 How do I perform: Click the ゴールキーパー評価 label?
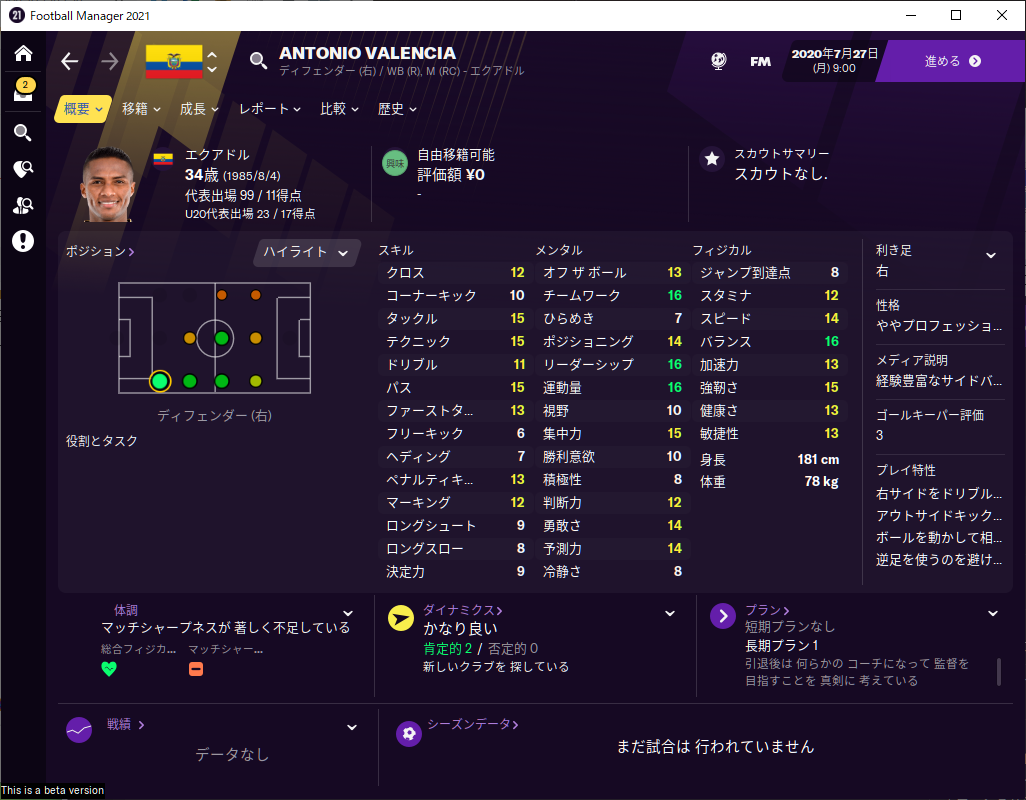tap(930, 415)
